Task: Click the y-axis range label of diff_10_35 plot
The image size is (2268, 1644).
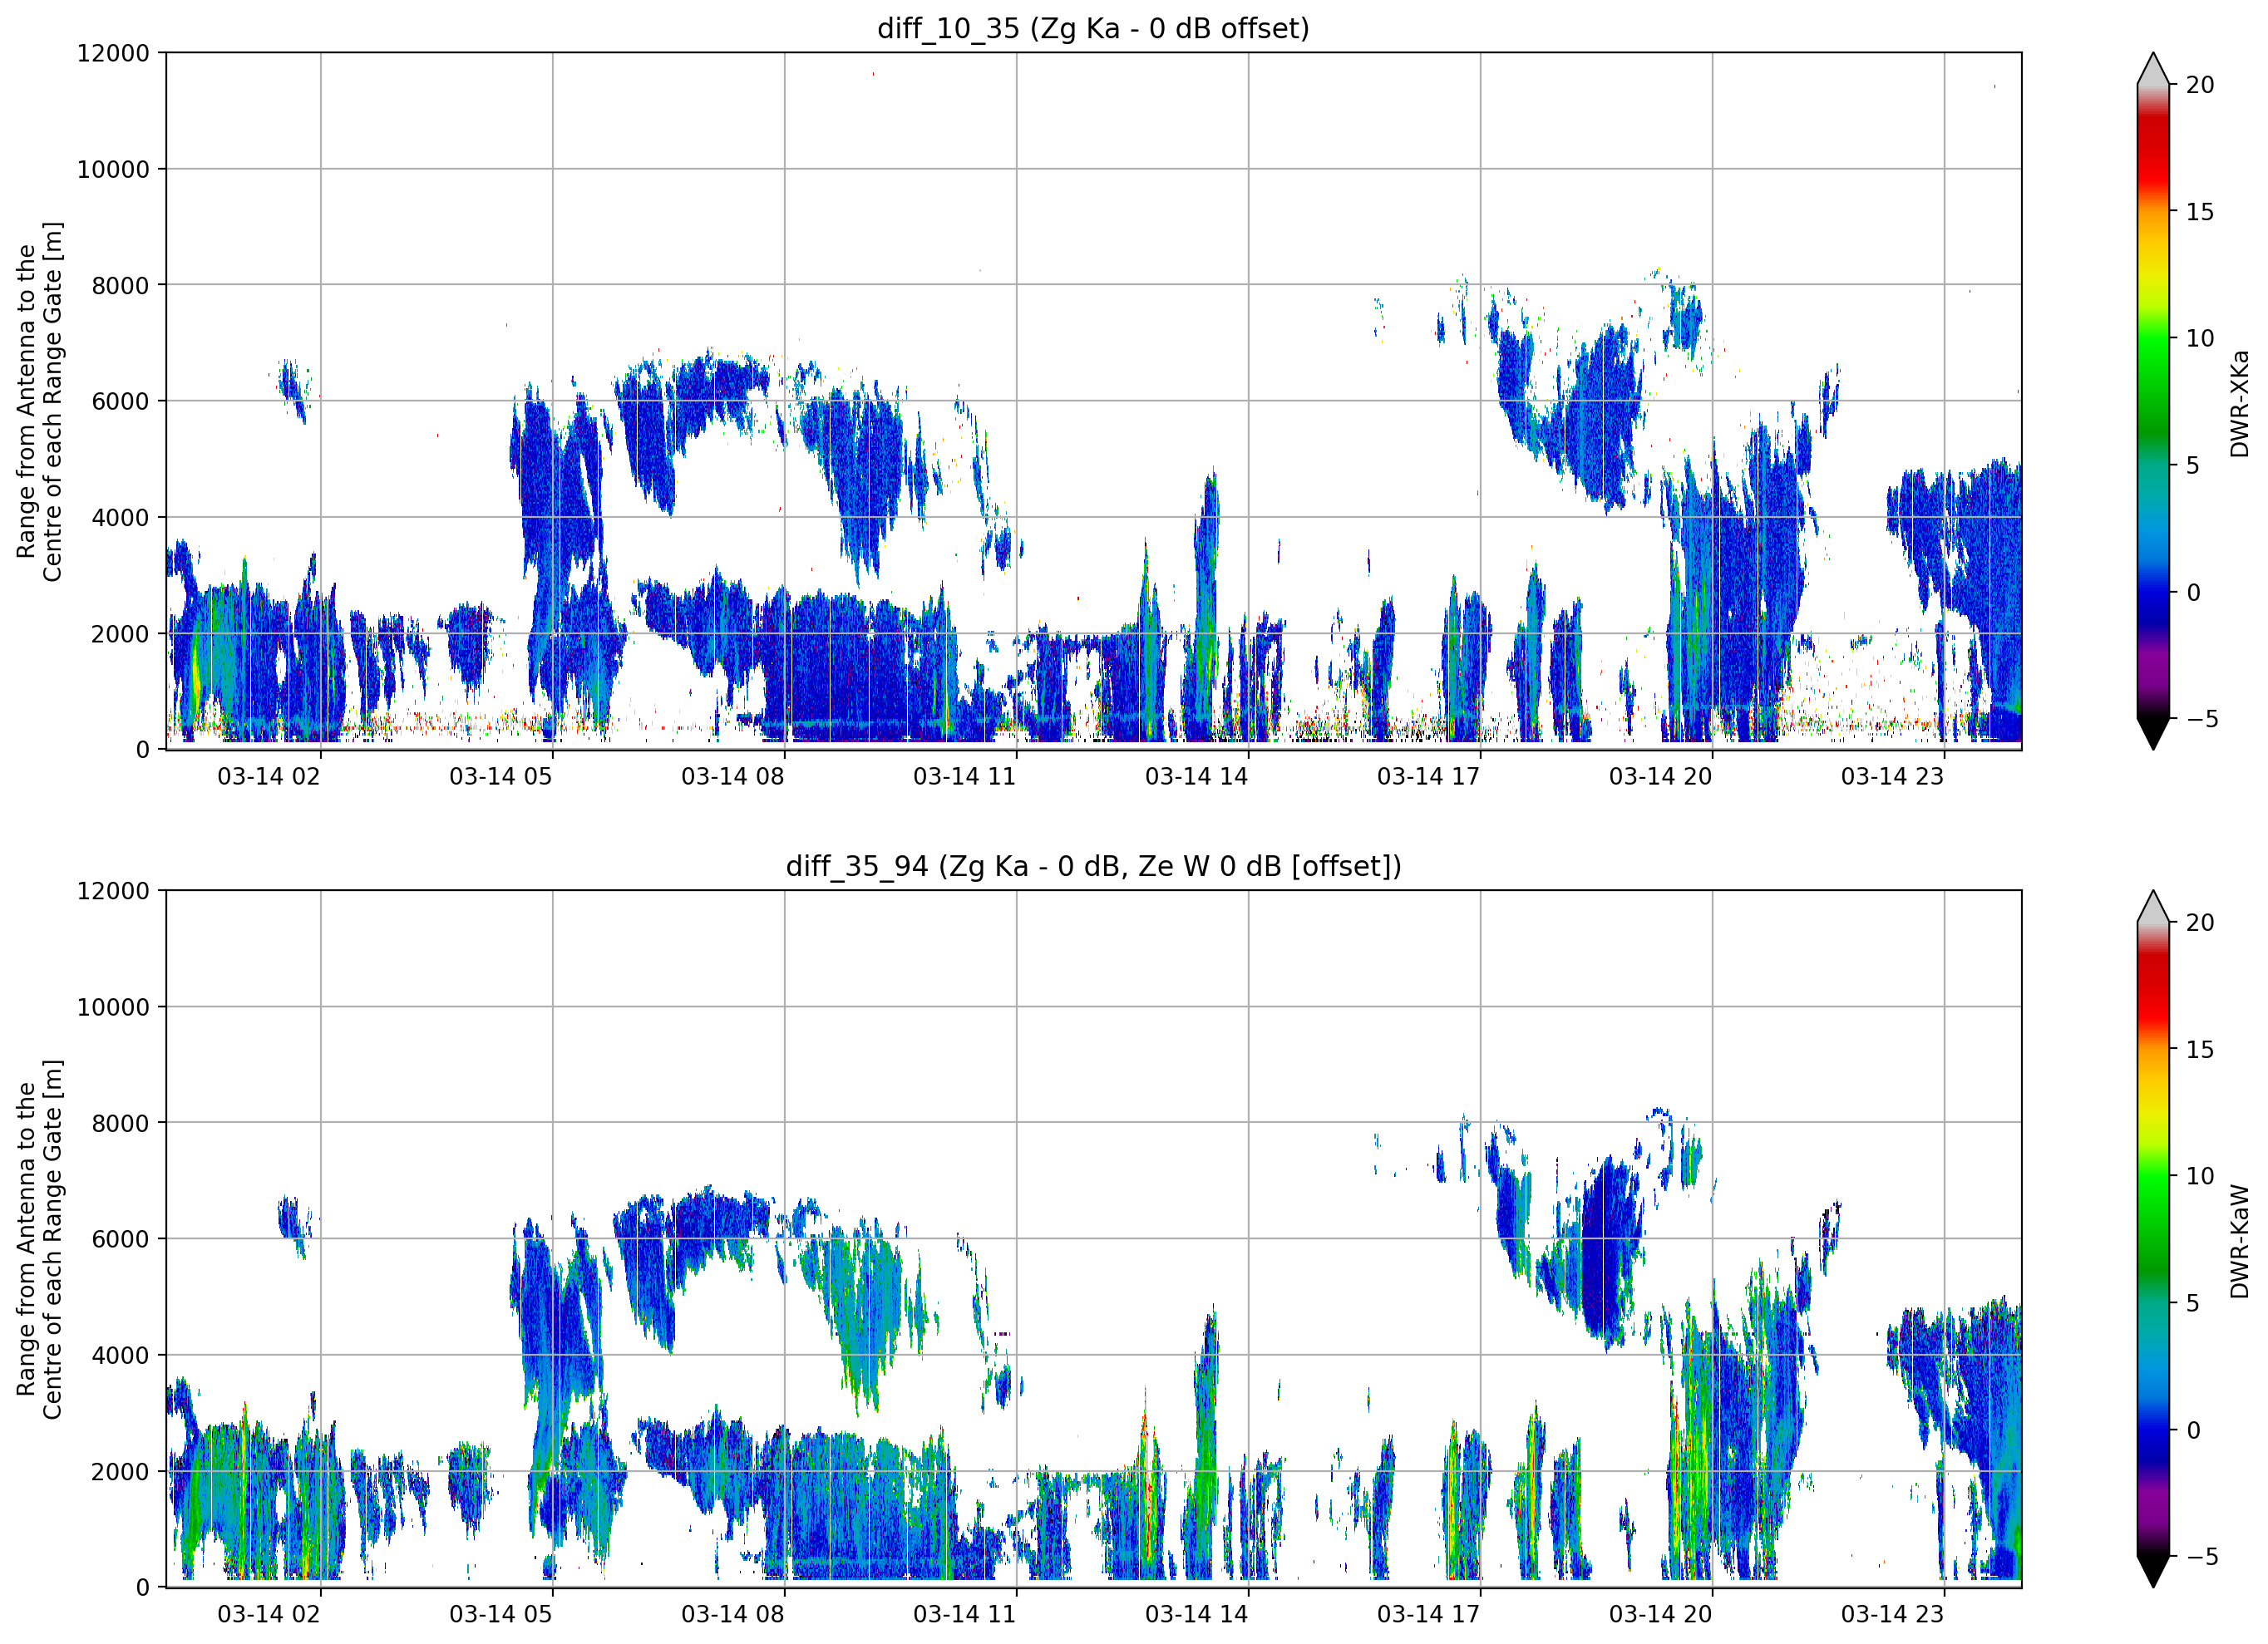Action: [39, 401]
